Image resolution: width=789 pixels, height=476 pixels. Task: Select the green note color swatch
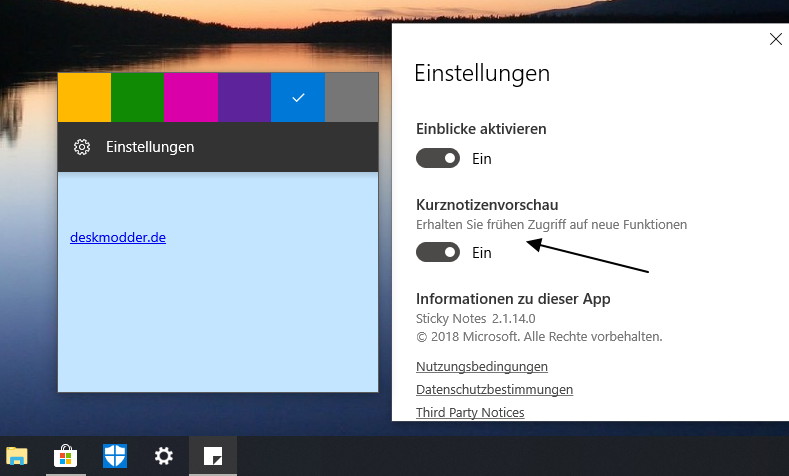137,97
